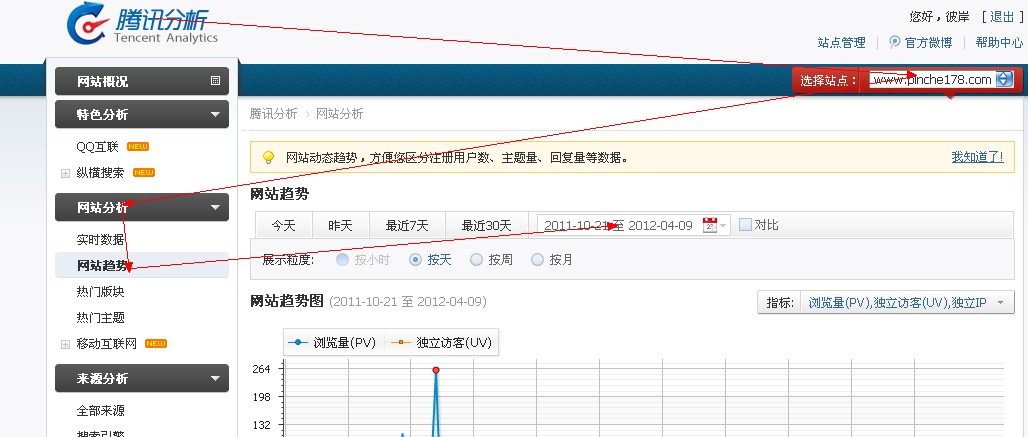Open QQ互联 menu item

pos(98,147)
